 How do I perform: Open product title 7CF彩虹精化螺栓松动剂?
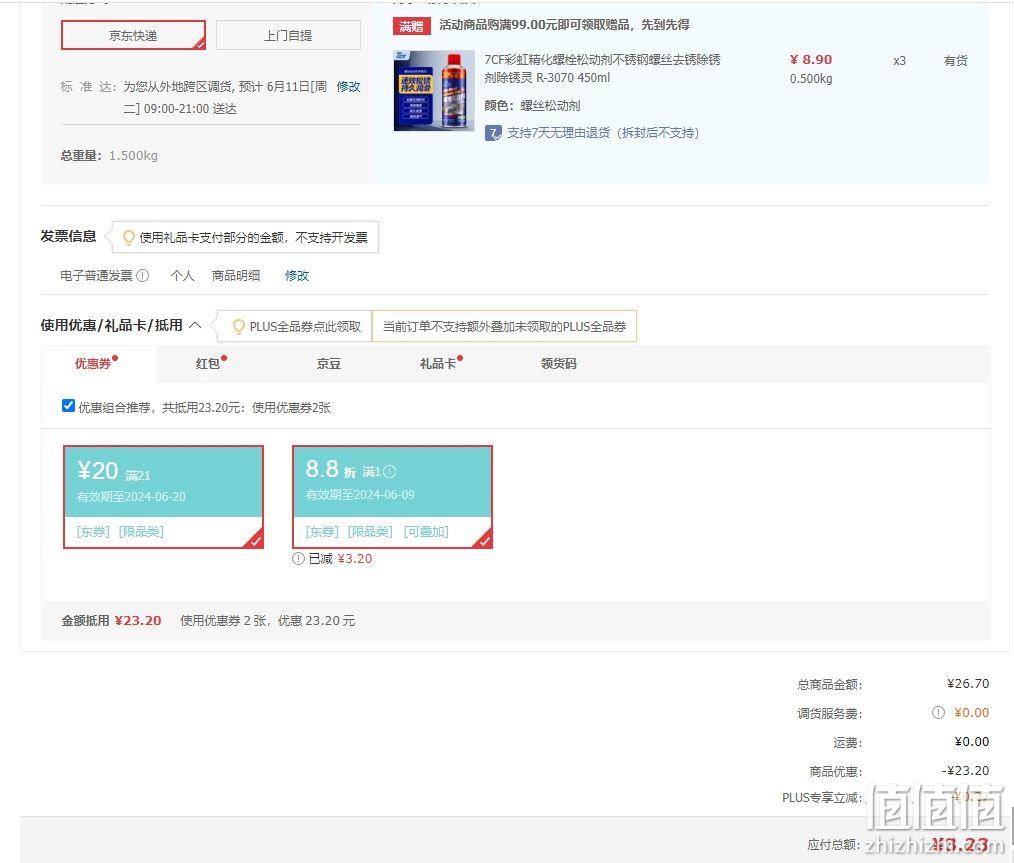[602, 69]
